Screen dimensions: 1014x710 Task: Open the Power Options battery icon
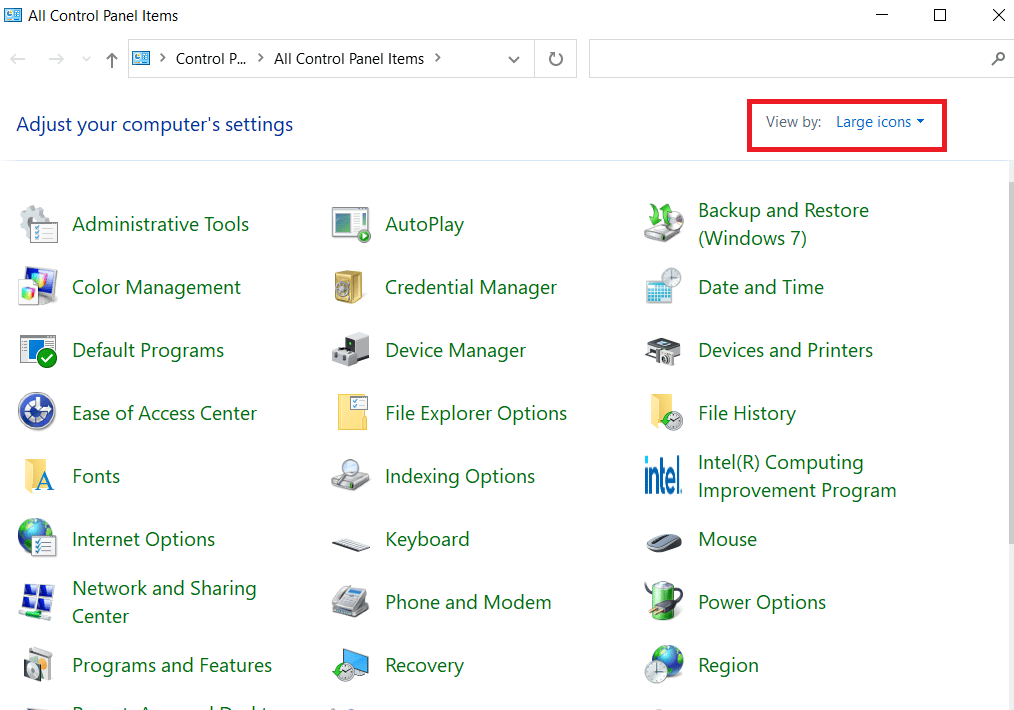663,600
